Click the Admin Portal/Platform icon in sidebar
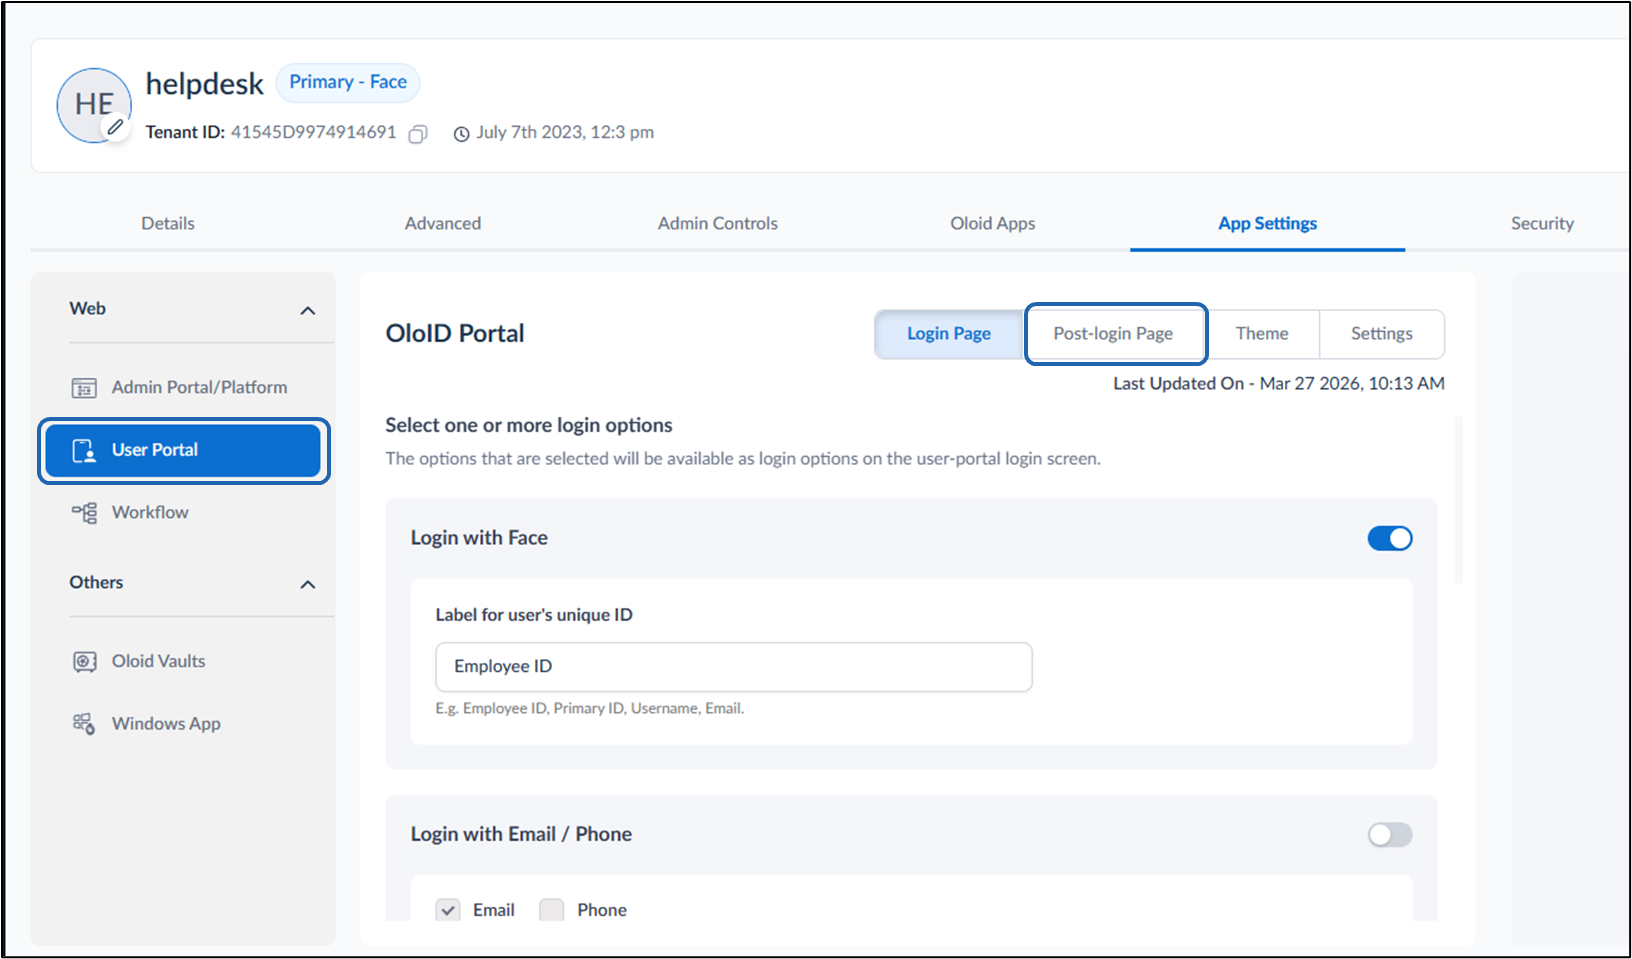Image resolution: width=1632 pixels, height=959 pixels. 84,388
